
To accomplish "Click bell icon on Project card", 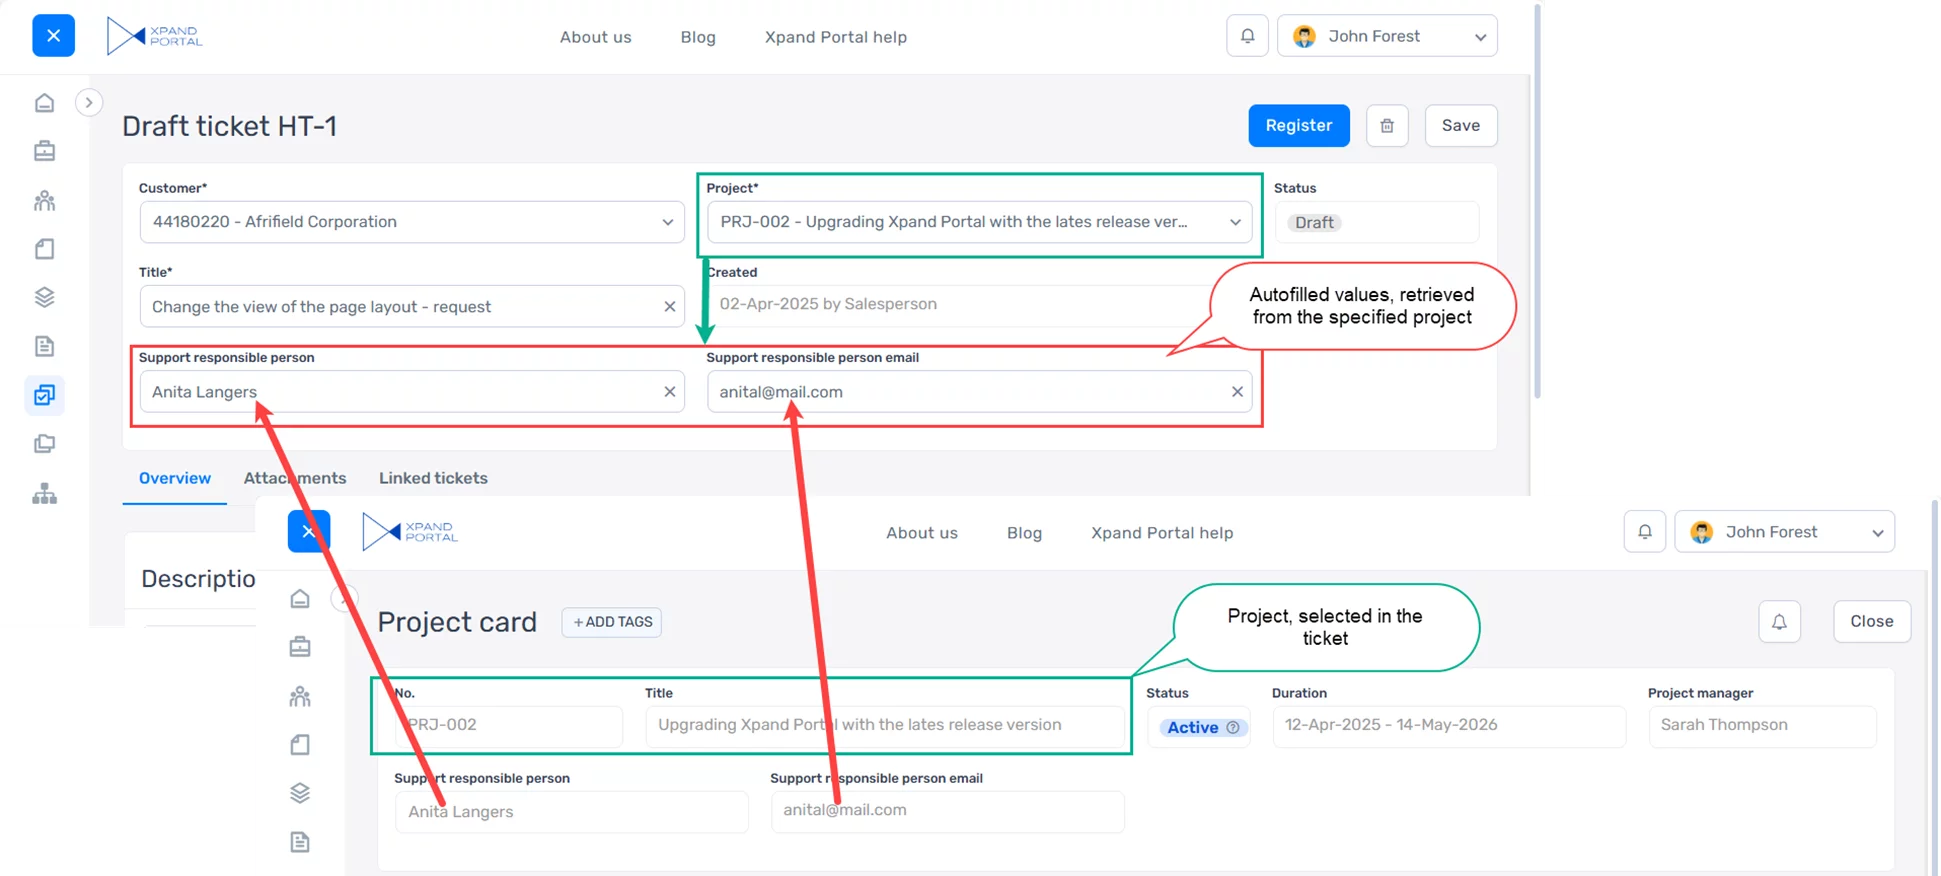I will point(1779,622).
